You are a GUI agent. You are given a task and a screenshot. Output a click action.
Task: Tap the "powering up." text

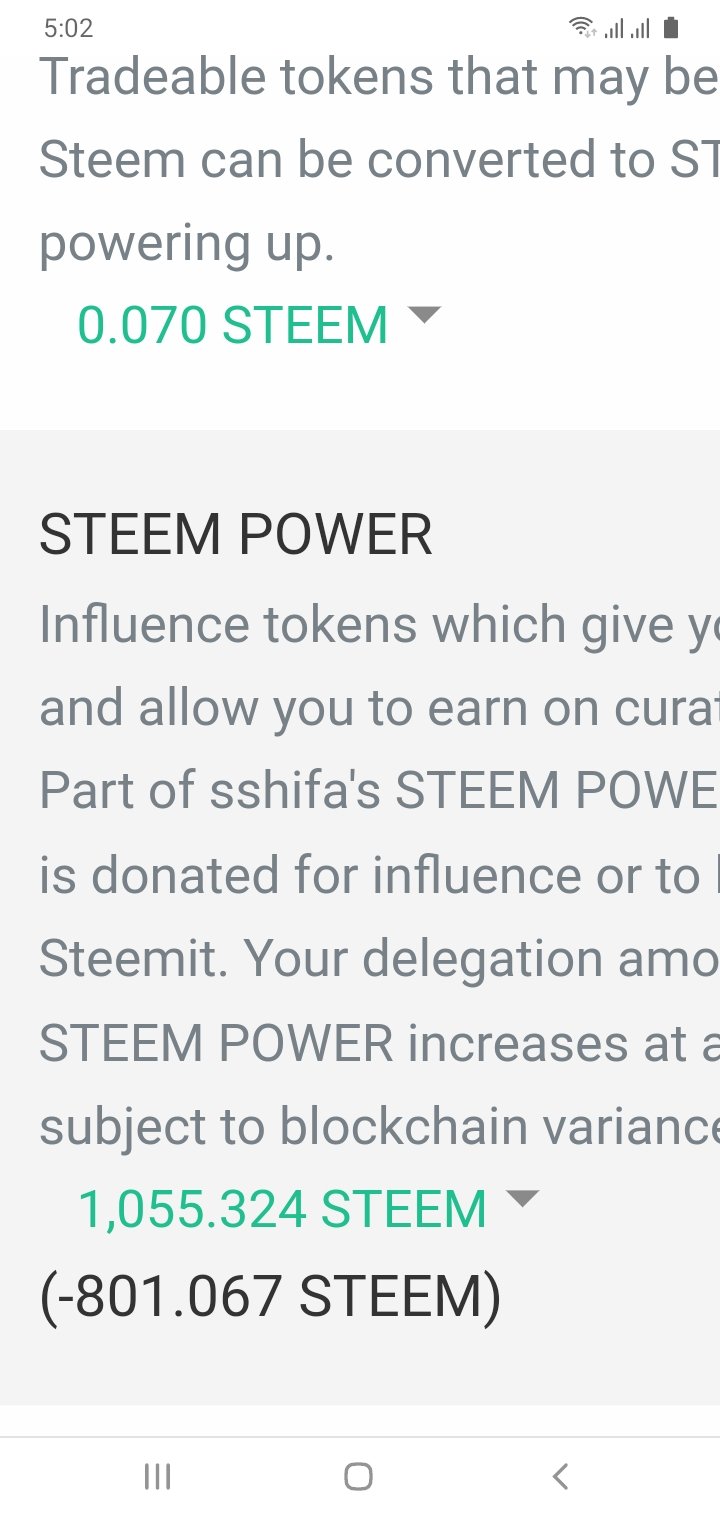pos(186,244)
